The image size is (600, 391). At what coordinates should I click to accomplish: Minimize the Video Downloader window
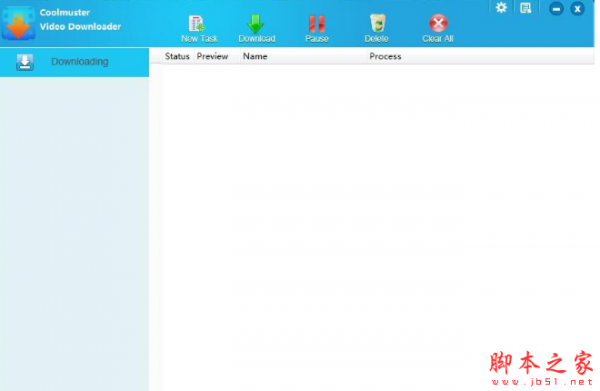556,9
